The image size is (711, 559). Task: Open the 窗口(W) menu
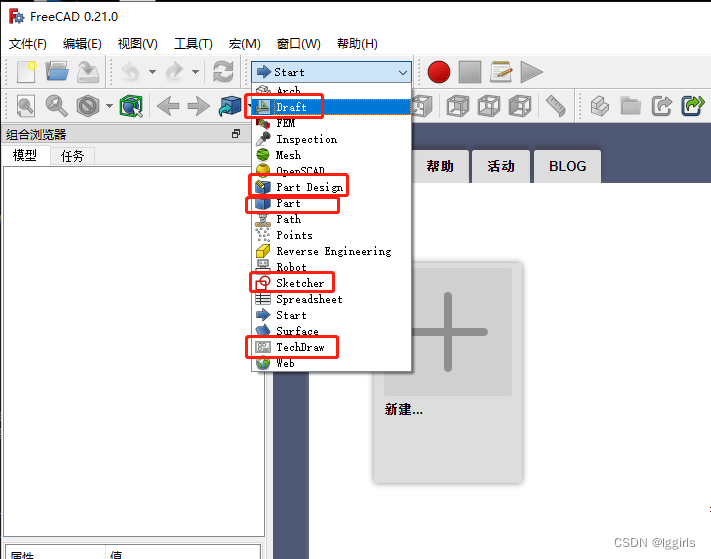click(x=298, y=44)
